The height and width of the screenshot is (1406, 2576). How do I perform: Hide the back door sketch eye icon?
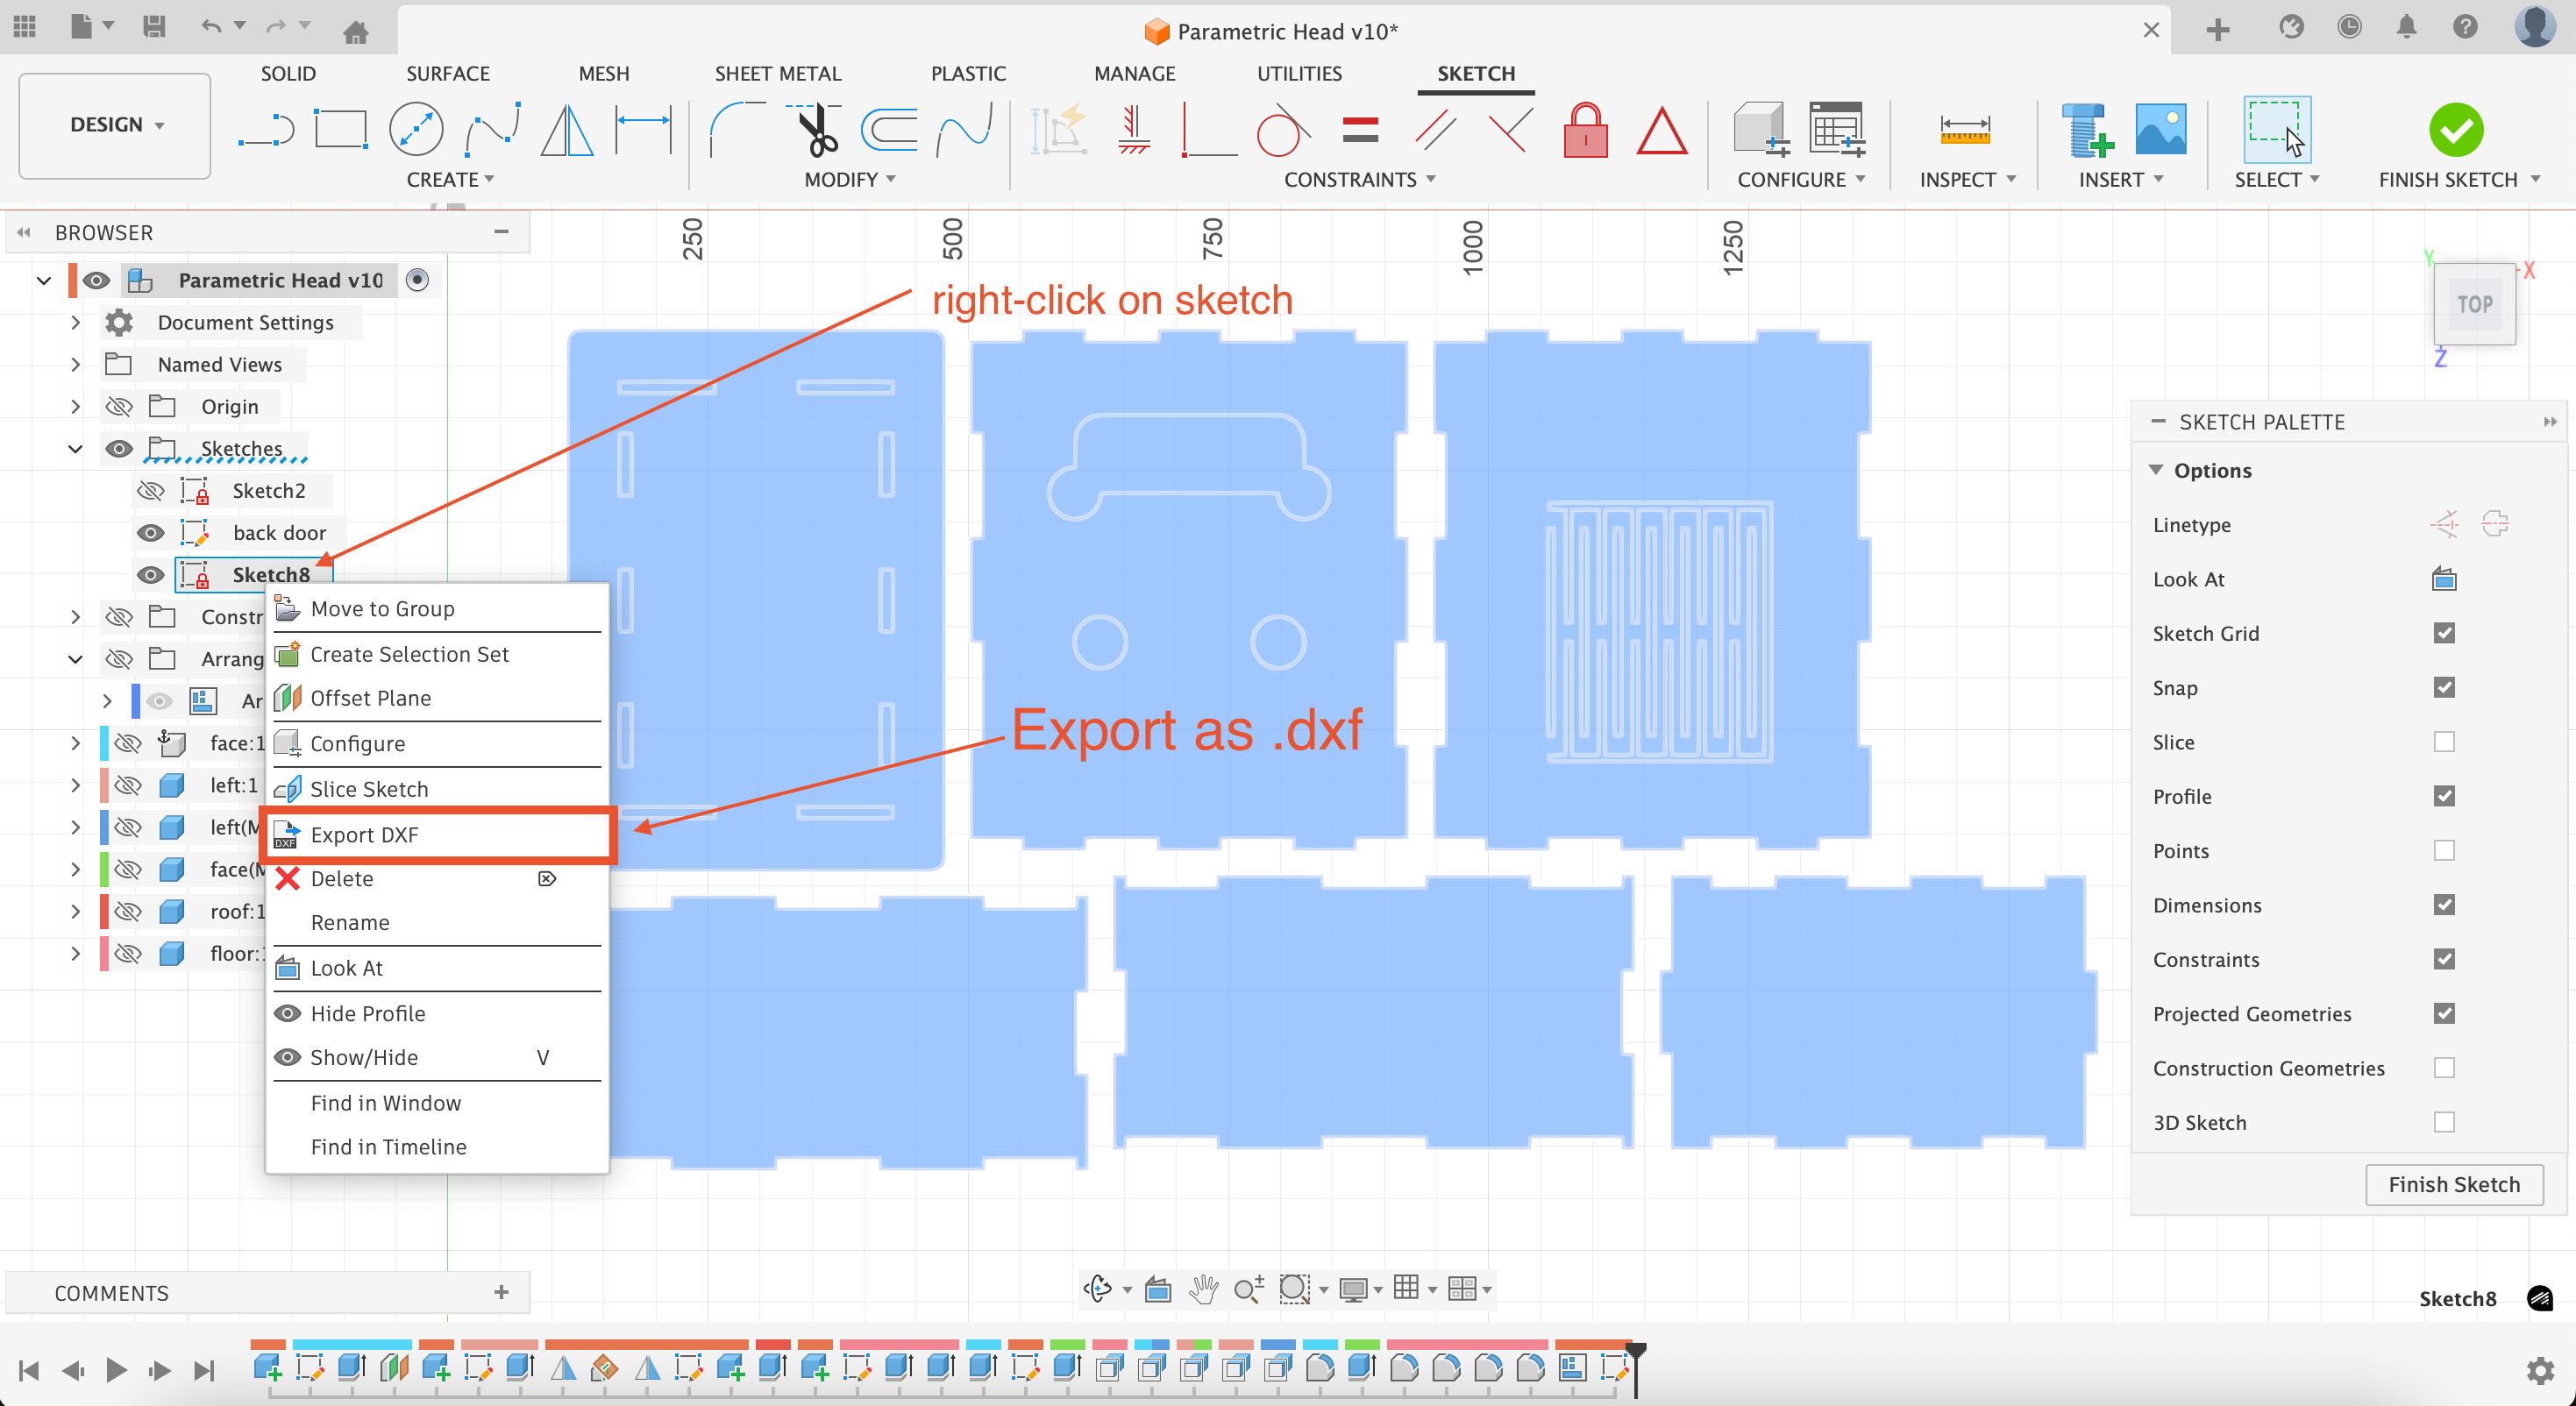(x=151, y=533)
